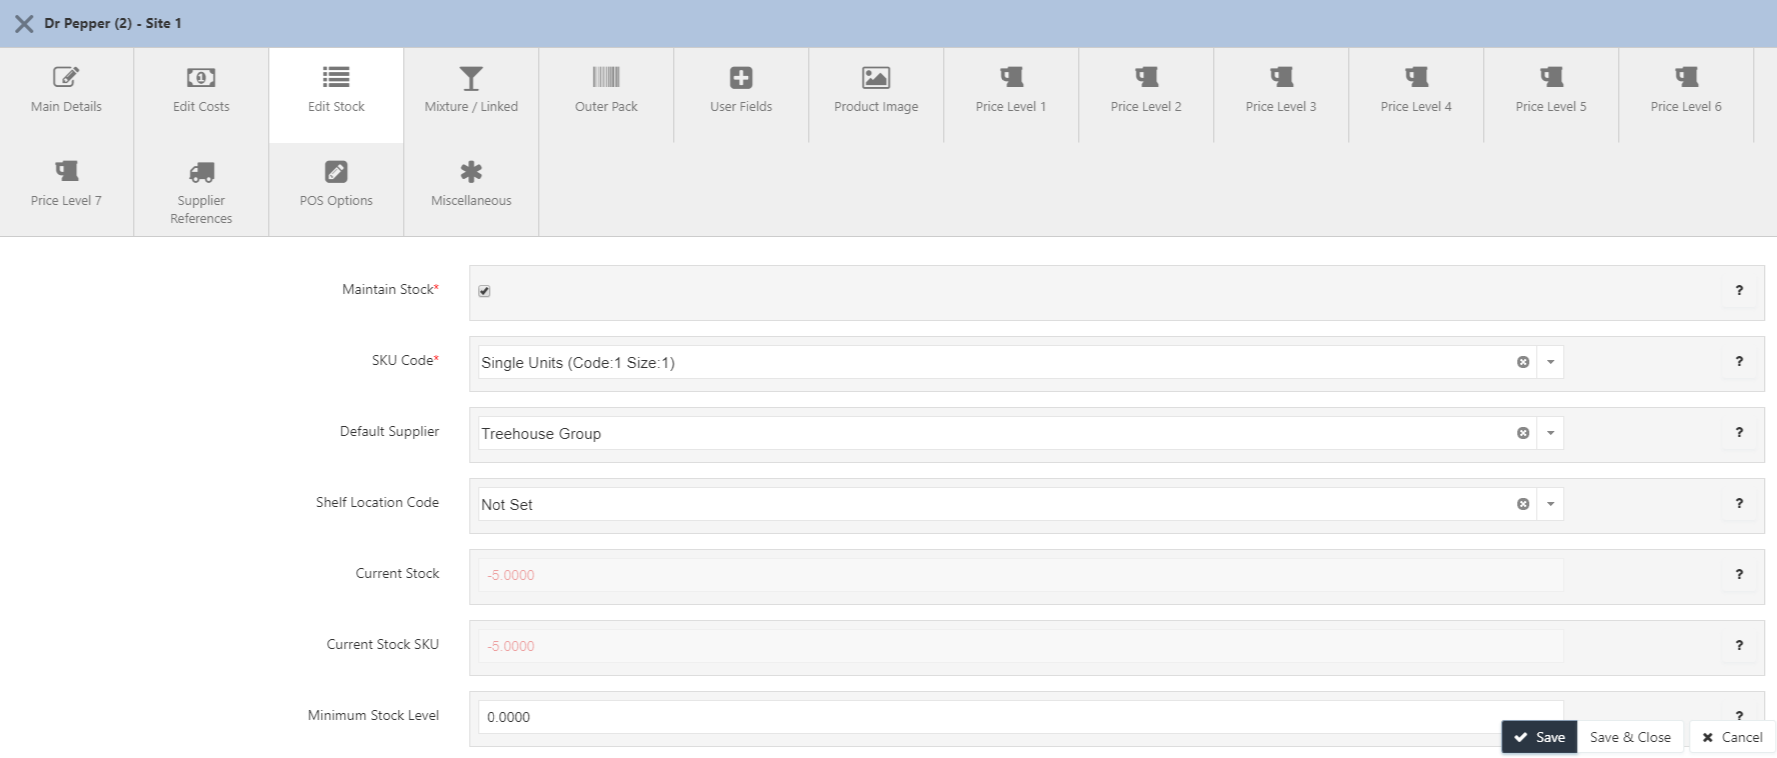Show help for Maintain Stock
Image resolution: width=1777 pixels, height=758 pixels.
(1739, 290)
